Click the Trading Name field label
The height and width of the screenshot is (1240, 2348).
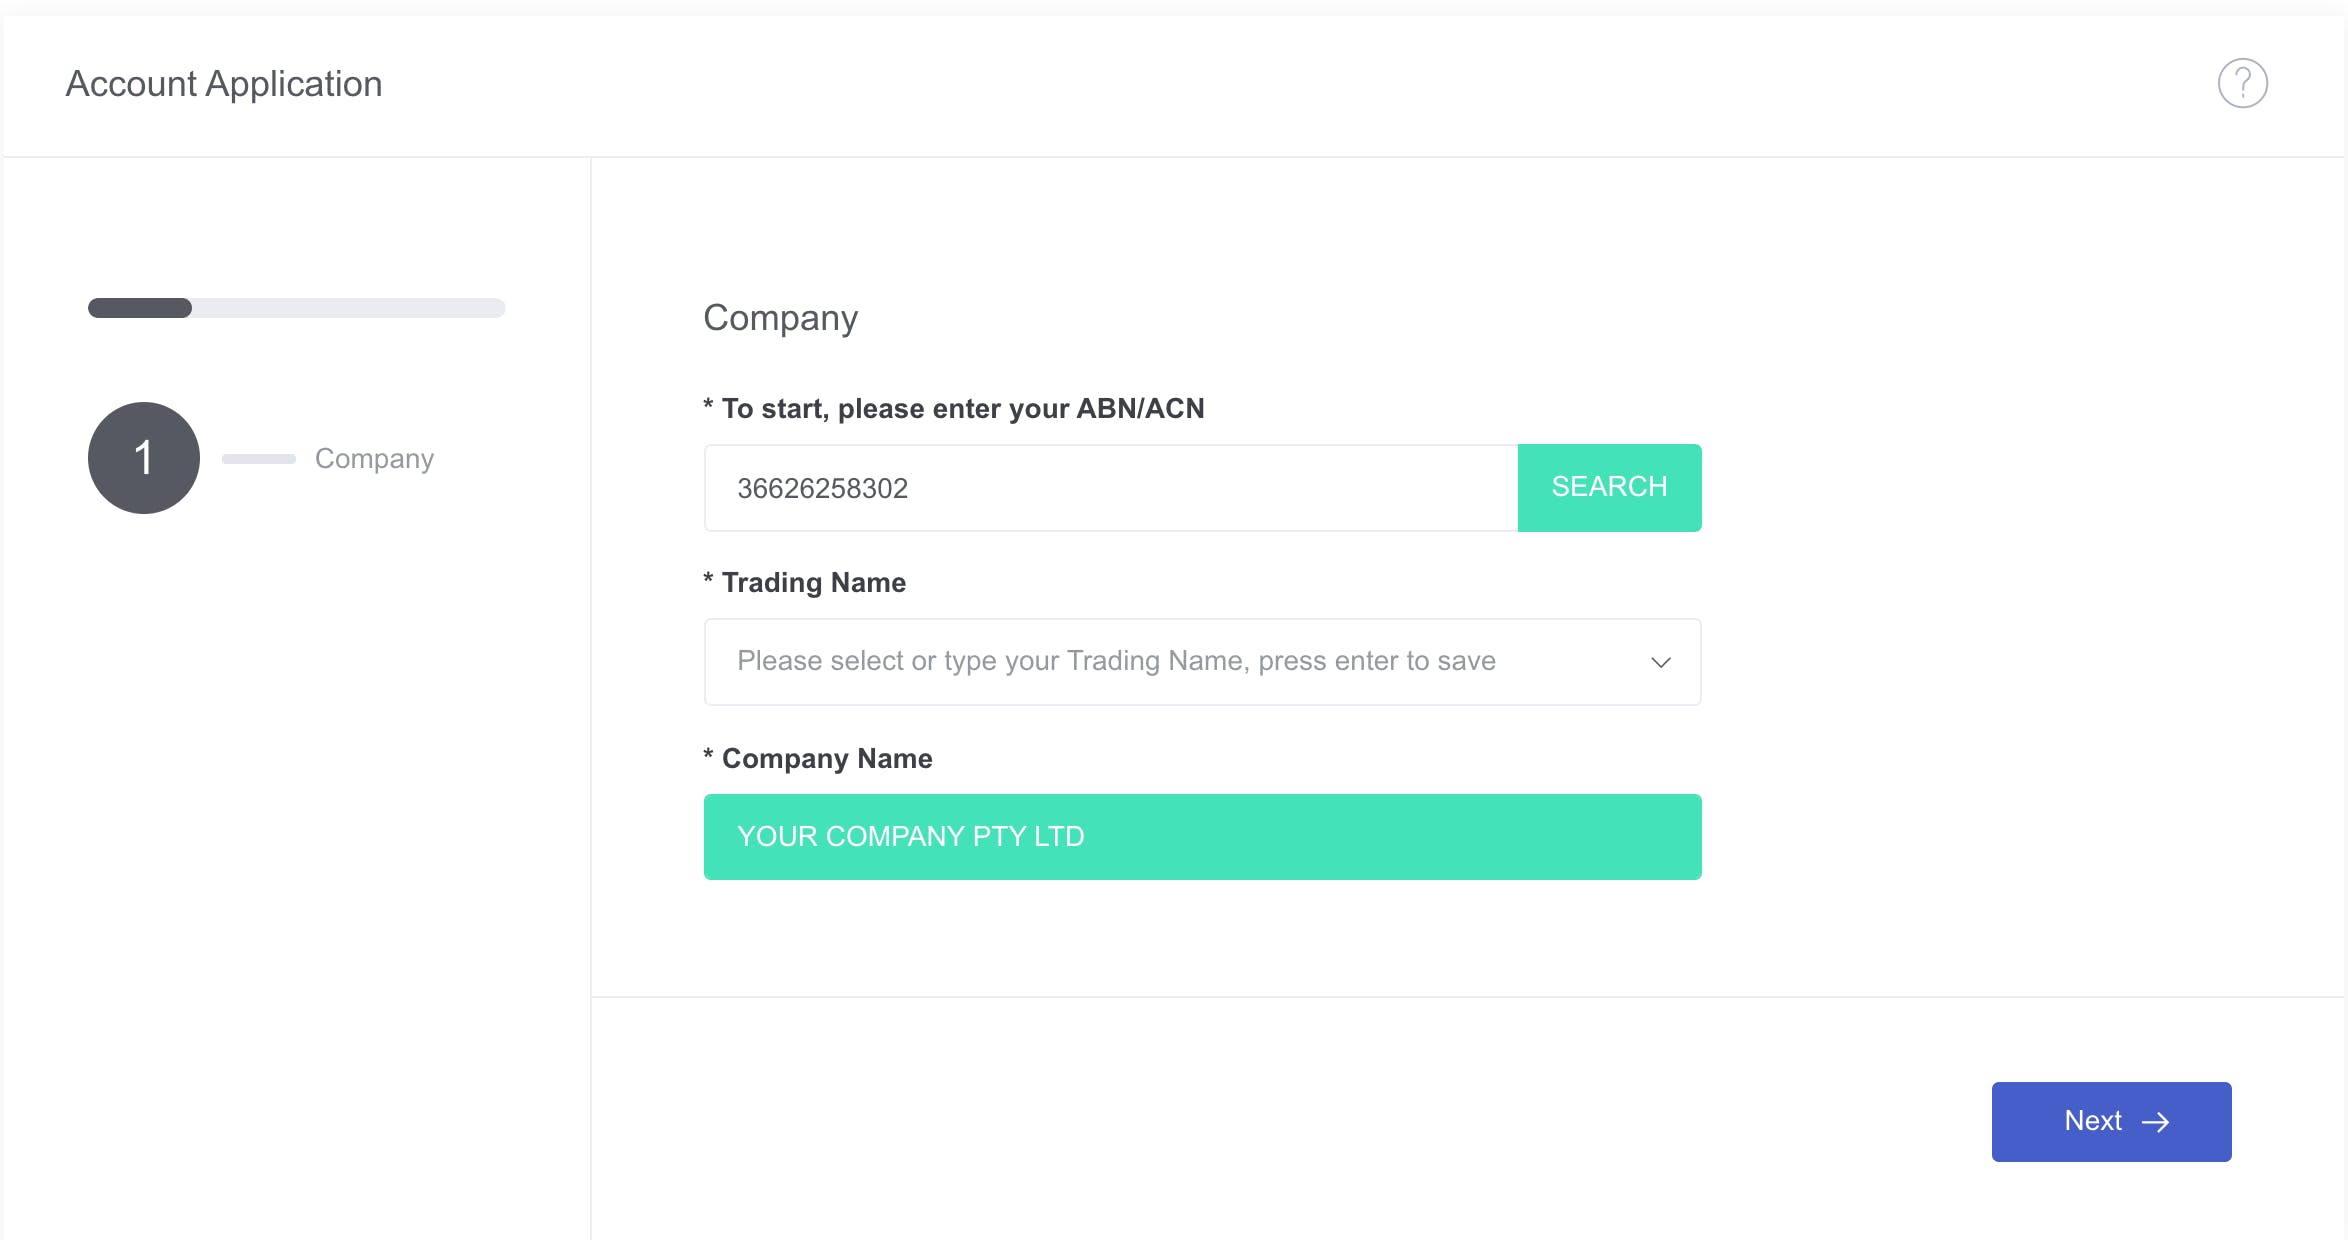pos(813,583)
